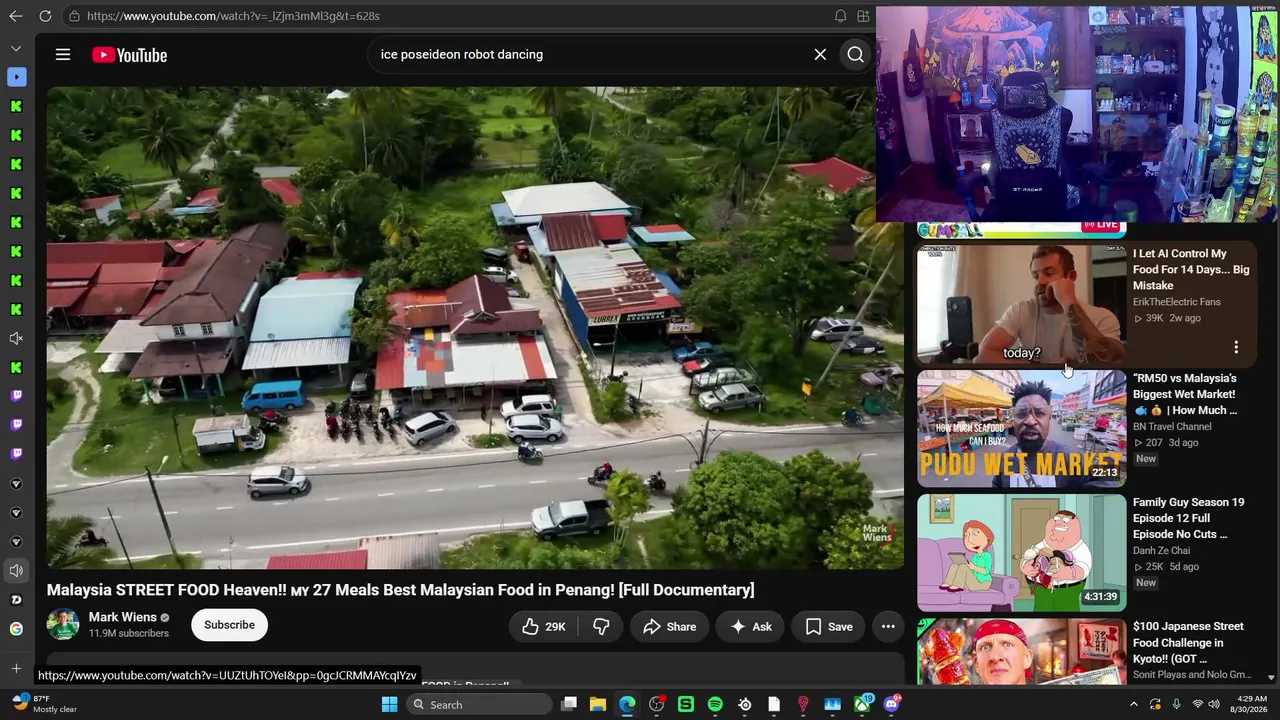Dislike the video with the thumbs-down button
Viewport: 1280px width, 720px height.
[601, 627]
